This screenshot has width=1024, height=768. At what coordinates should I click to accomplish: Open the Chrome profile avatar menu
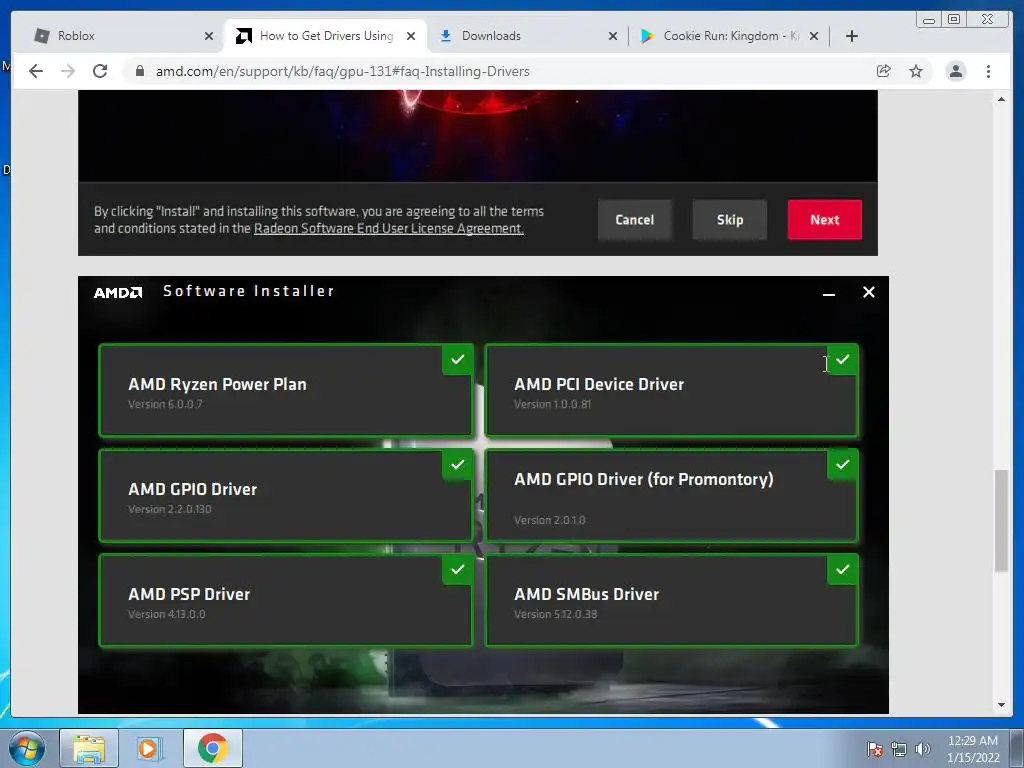coord(955,71)
